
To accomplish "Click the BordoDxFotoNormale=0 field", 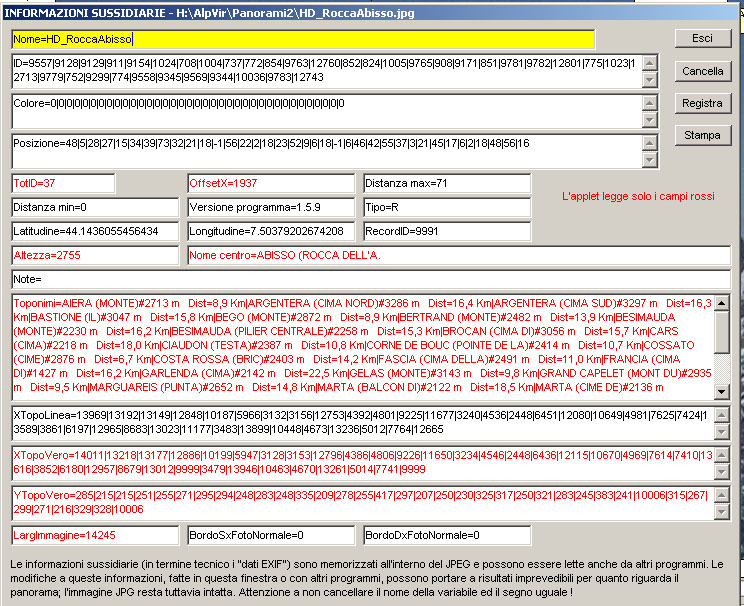I will pyautogui.click(x=447, y=535).
